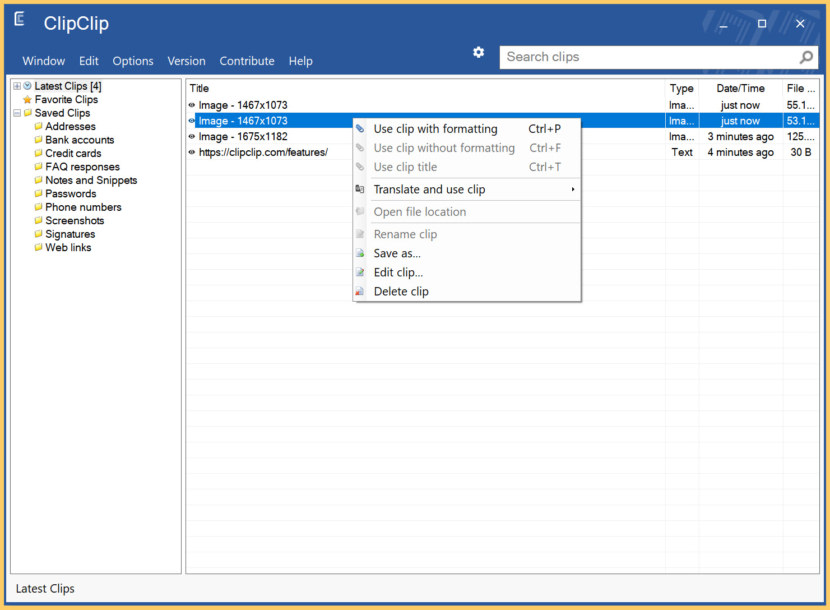
Task: Open the Screenshots folder
Action: tap(75, 220)
